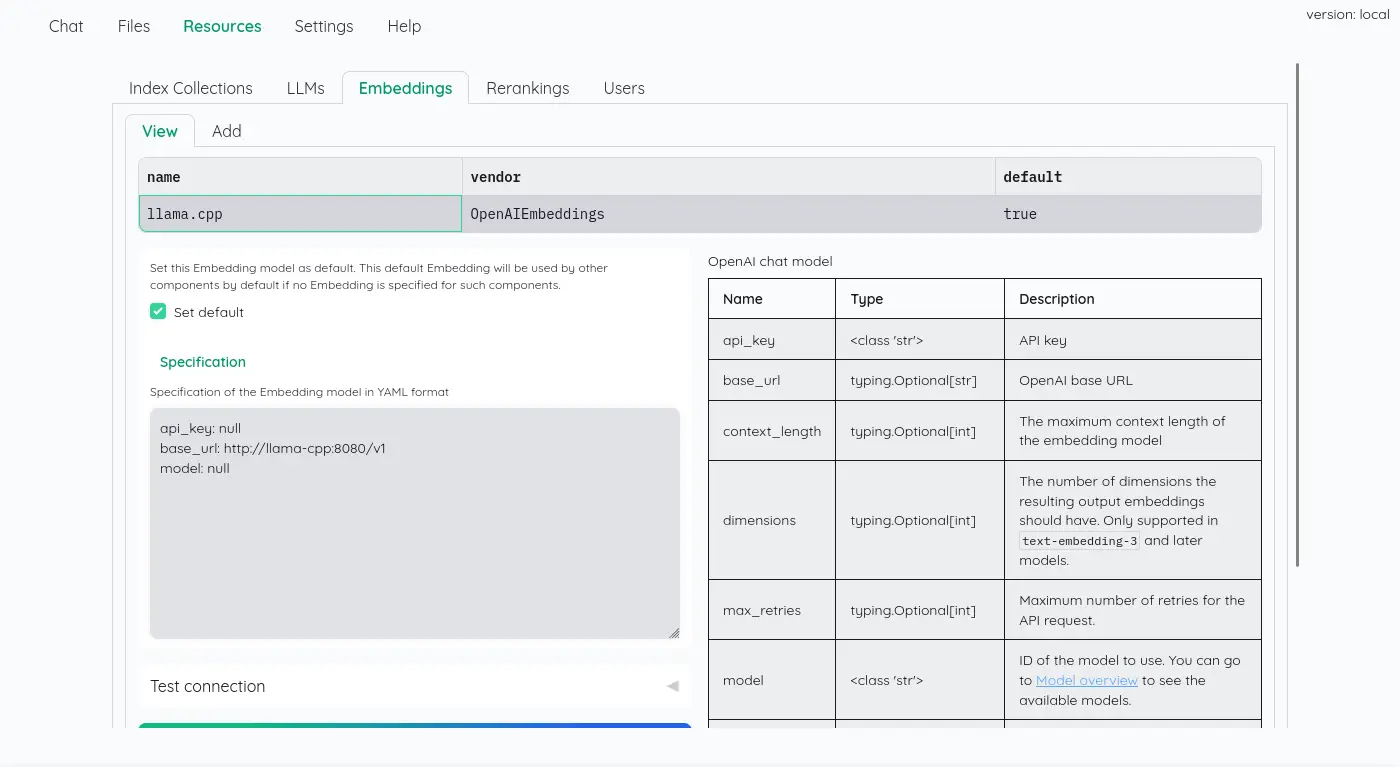This screenshot has height=767, width=1400.
Task: Switch to the Files tab
Action: 134,26
